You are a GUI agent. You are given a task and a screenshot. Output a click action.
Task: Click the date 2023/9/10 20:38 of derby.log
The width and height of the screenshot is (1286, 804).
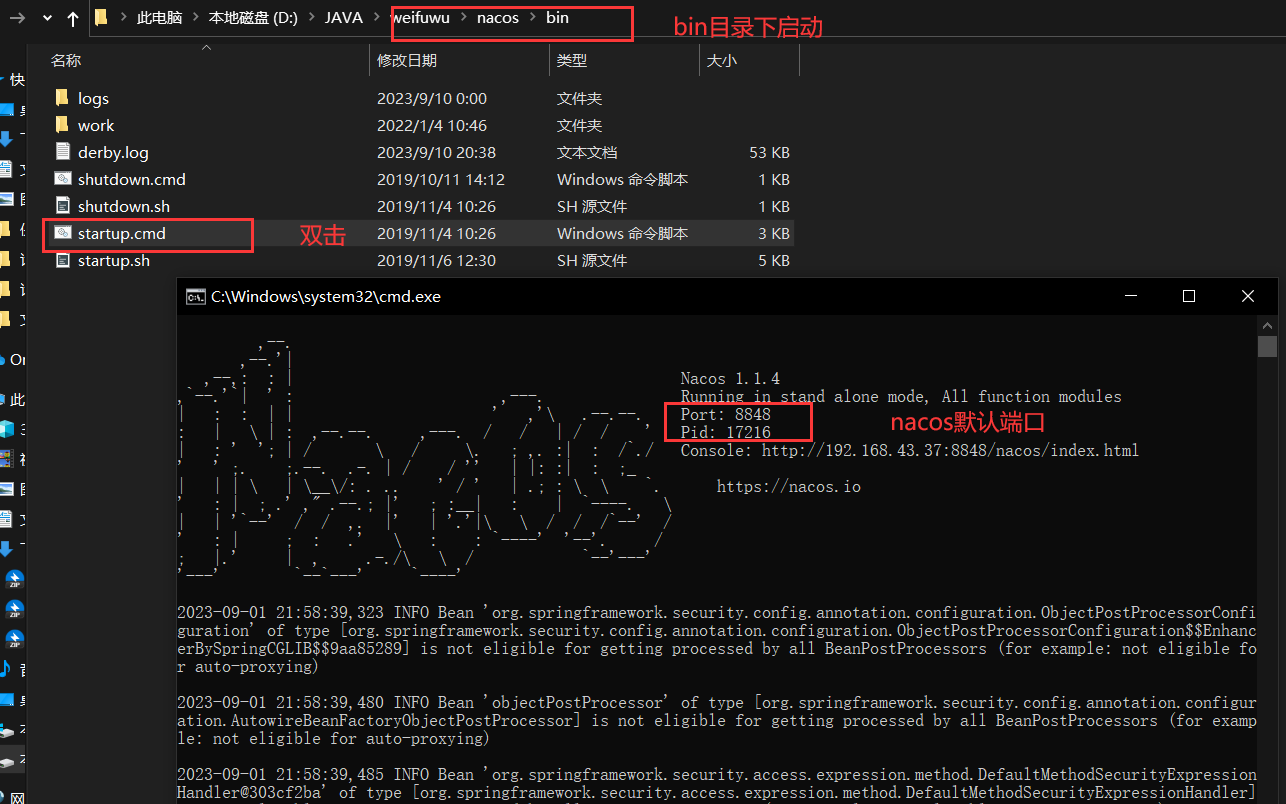436,152
